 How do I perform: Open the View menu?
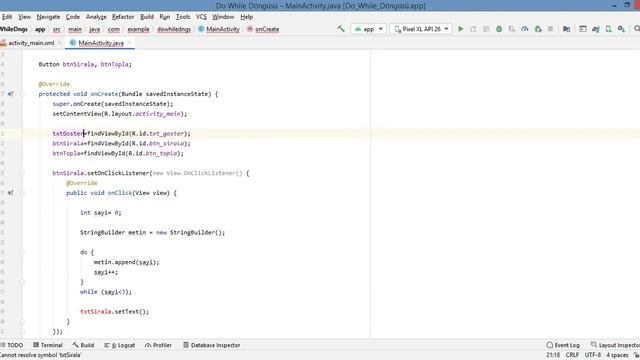[24, 17]
